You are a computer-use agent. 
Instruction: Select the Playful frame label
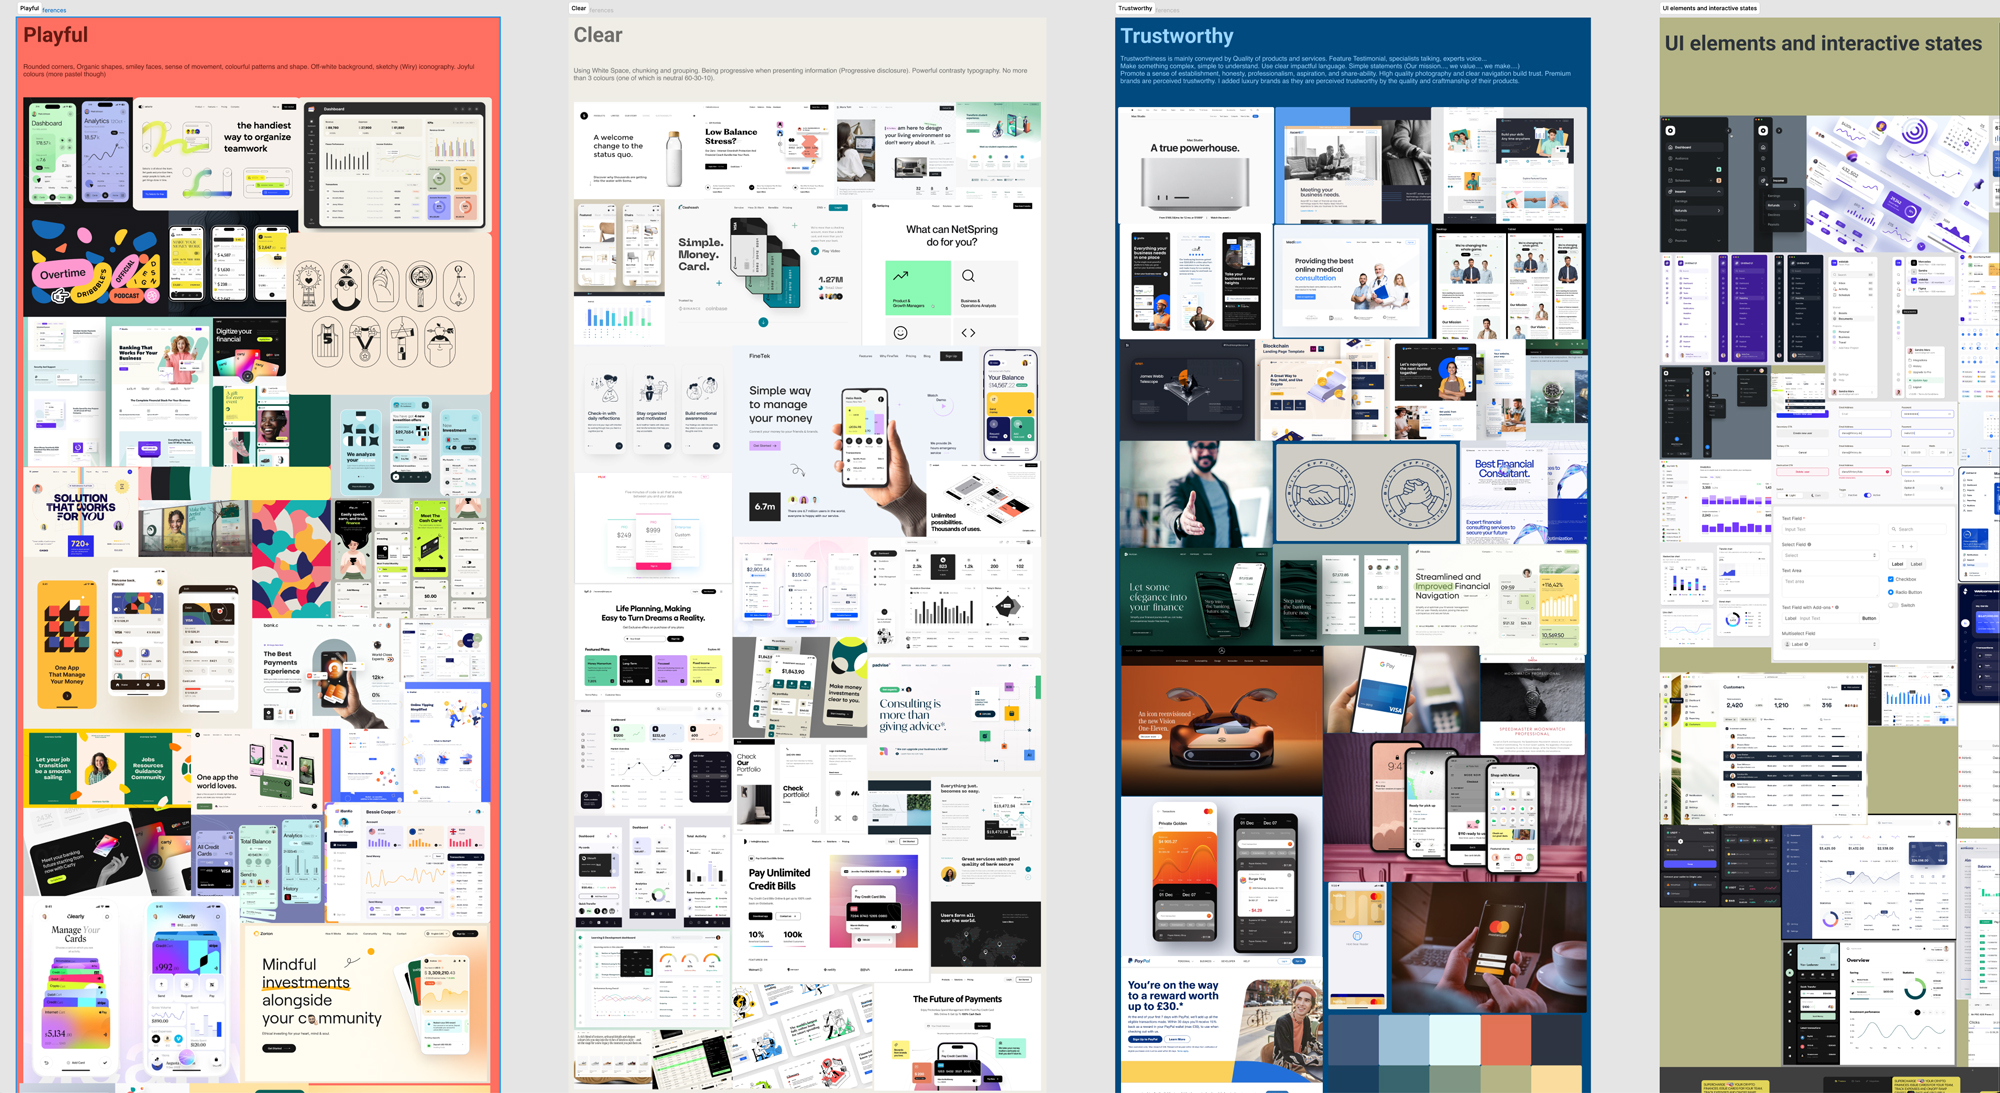point(29,8)
